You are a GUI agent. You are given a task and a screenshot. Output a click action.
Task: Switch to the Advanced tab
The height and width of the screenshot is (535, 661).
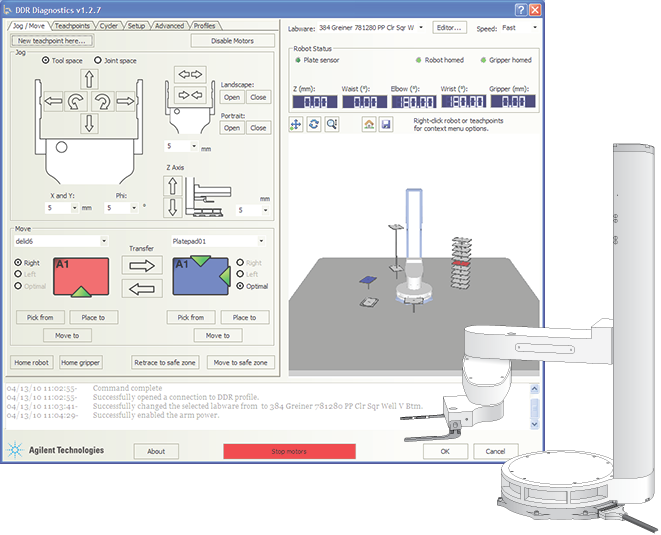[x=169, y=26]
